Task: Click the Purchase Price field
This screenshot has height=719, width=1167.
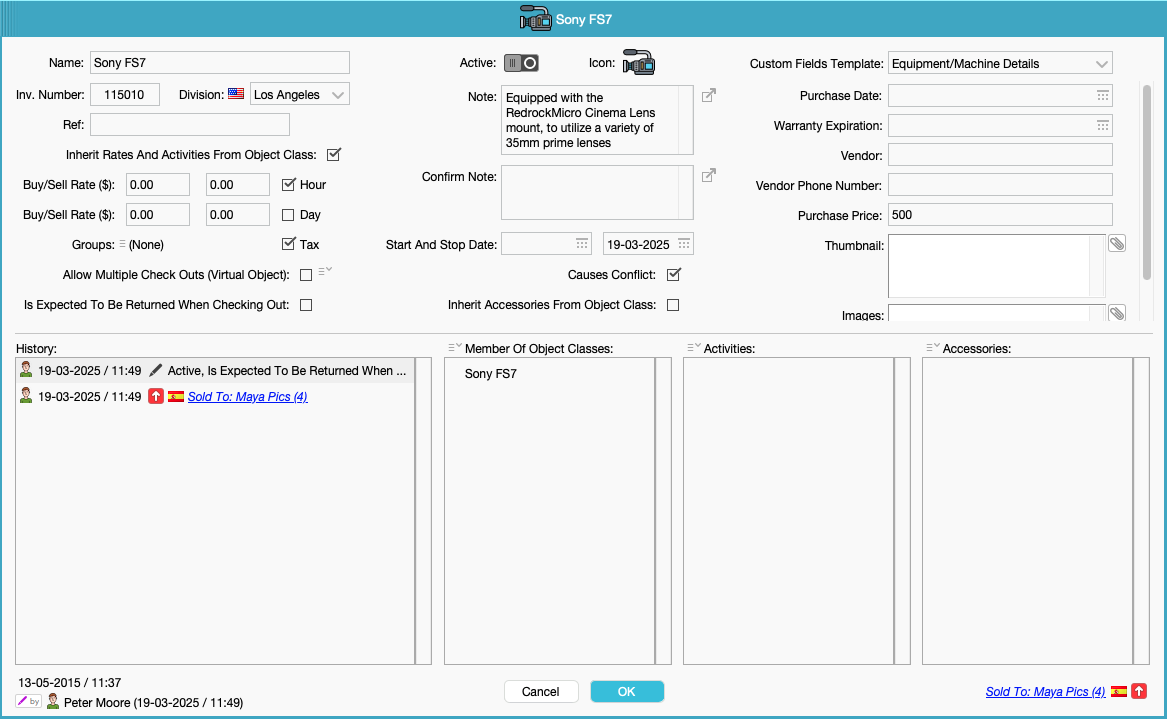Action: point(1000,215)
